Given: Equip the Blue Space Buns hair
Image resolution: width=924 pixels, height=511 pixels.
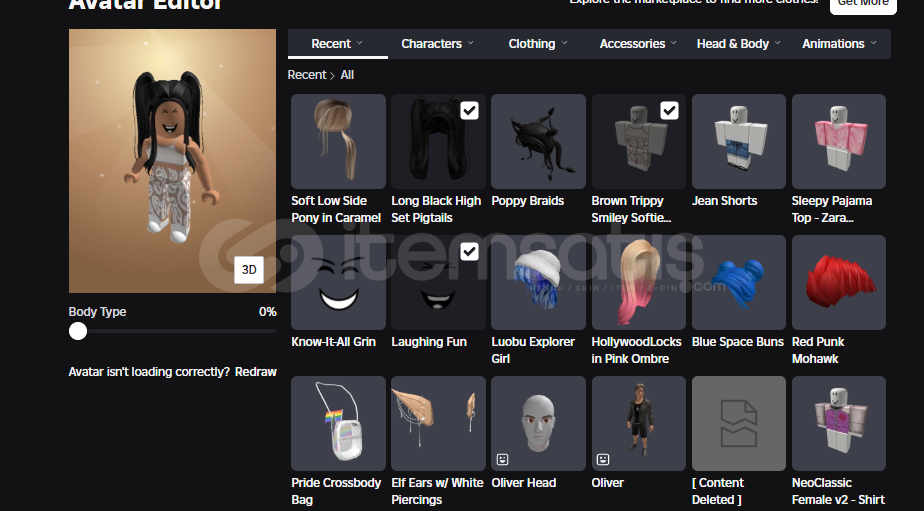Looking at the screenshot, I should [x=739, y=282].
